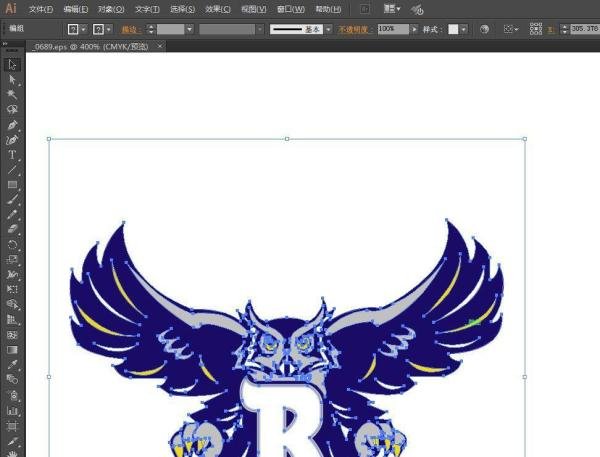Open the Transform panel grid icon
Image resolution: width=600 pixels, height=457 pixels.
(x=536, y=29)
